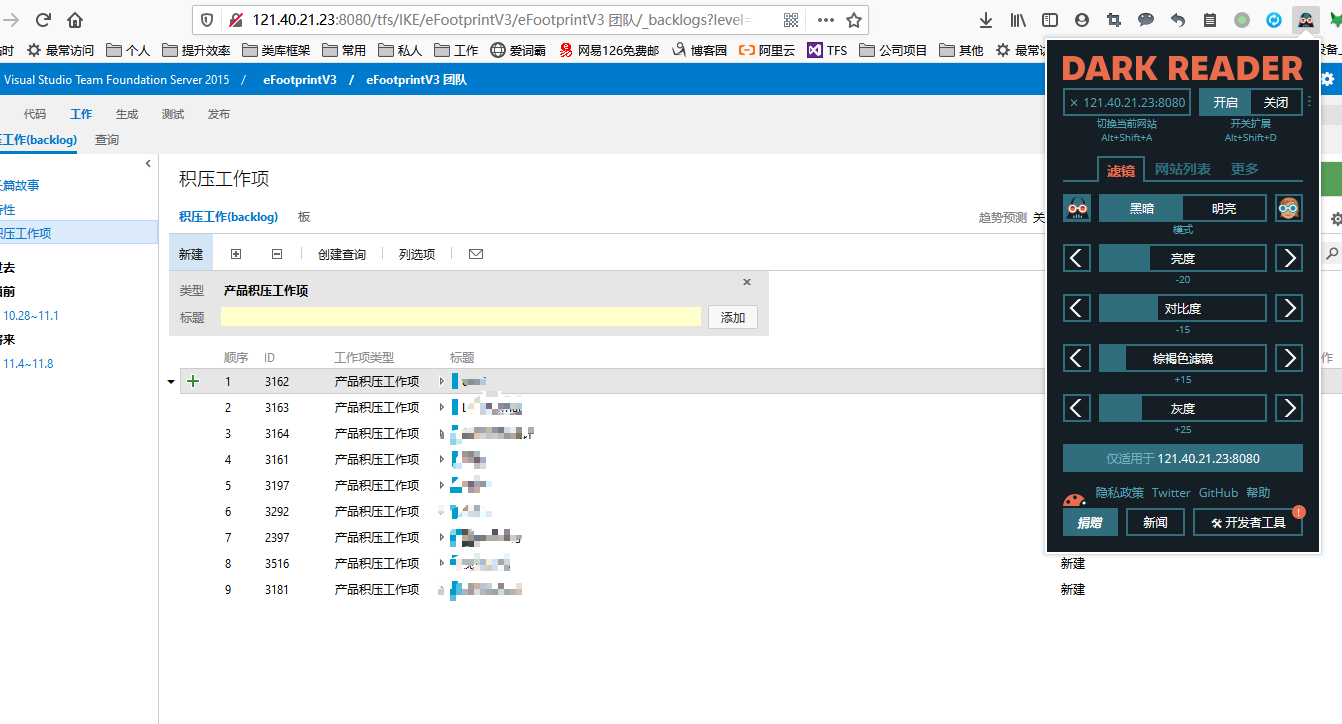Screen dimensions: 1342x724
Task: Click the 灰度 grayscale slider bar
Action: 1183,408
